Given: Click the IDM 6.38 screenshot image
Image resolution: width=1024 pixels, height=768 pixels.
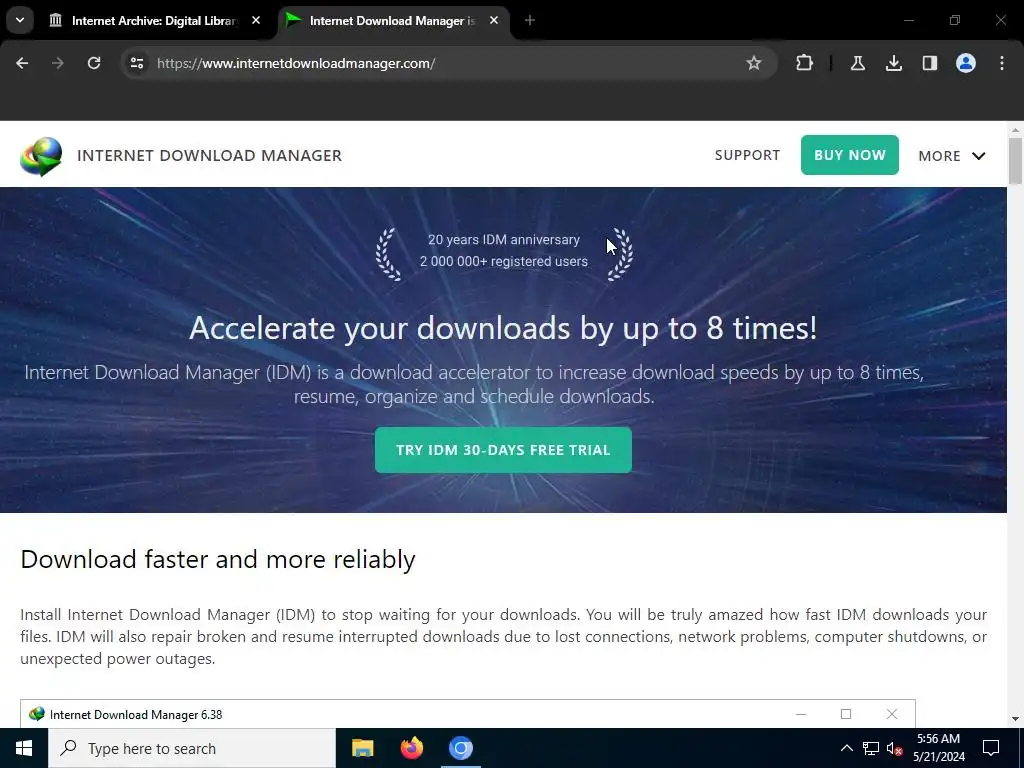Looking at the screenshot, I should point(468,714).
